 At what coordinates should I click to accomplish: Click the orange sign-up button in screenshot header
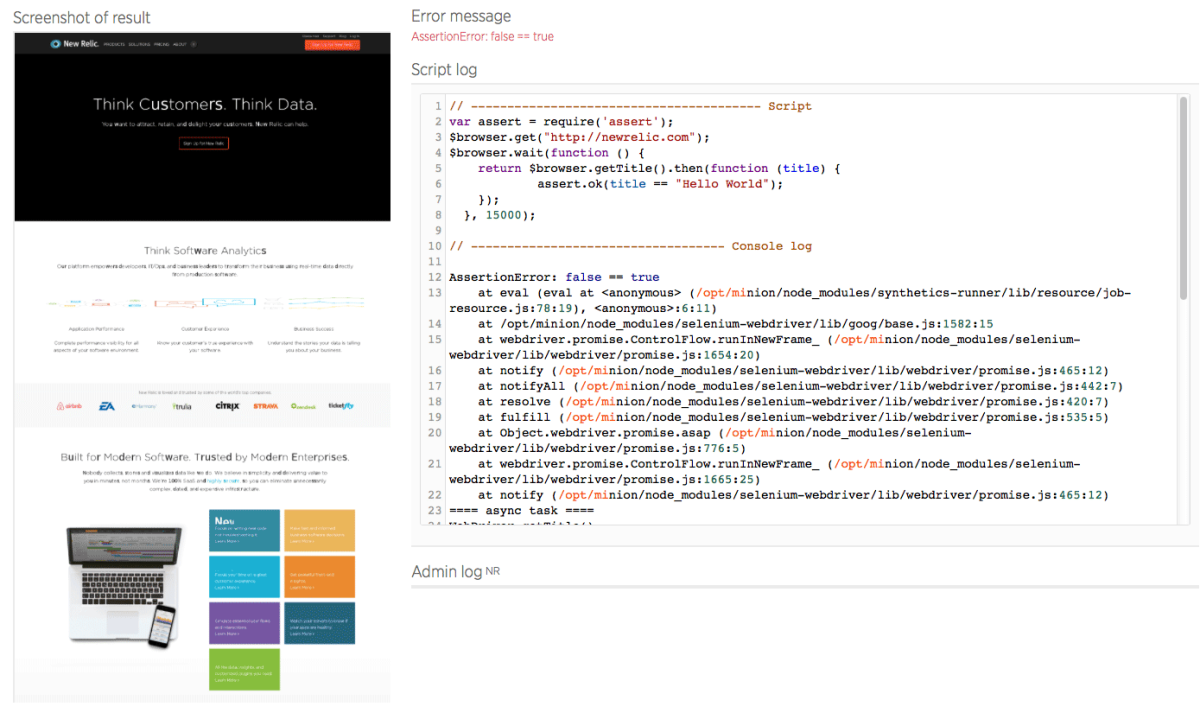(x=331, y=44)
